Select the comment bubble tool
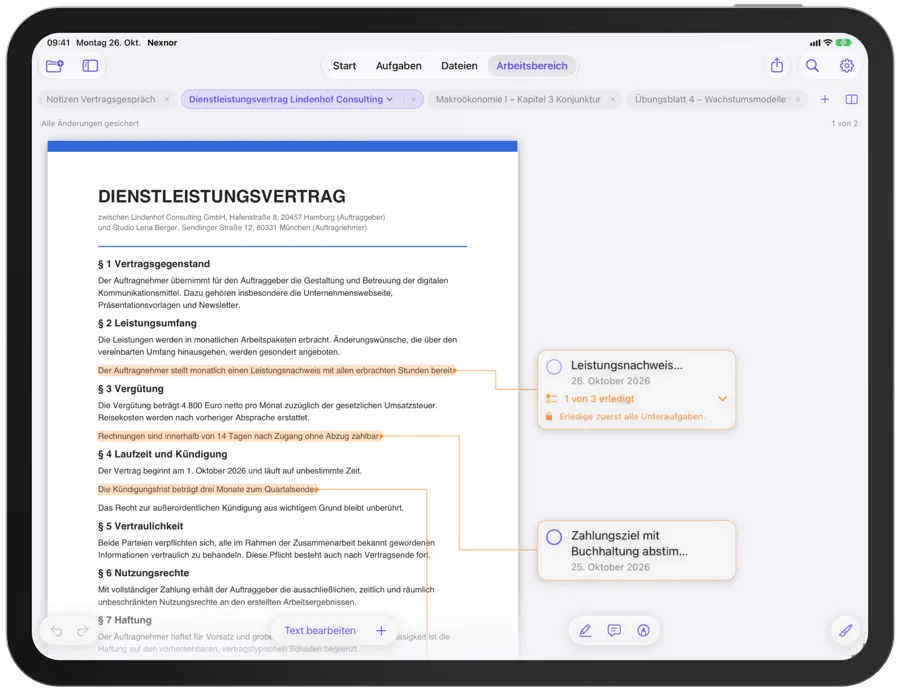900x691 pixels. click(x=614, y=631)
